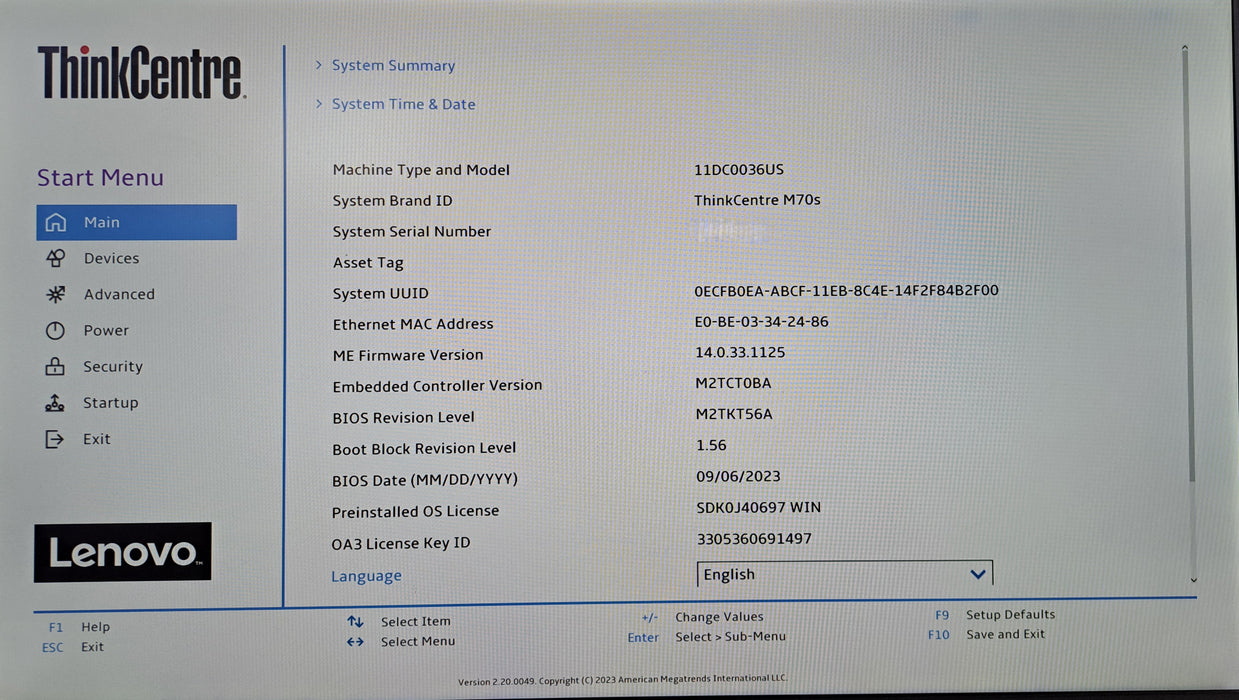
Task: Click the left-right arrows Select Menu icon
Action: pyautogui.click(x=355, y=642)
